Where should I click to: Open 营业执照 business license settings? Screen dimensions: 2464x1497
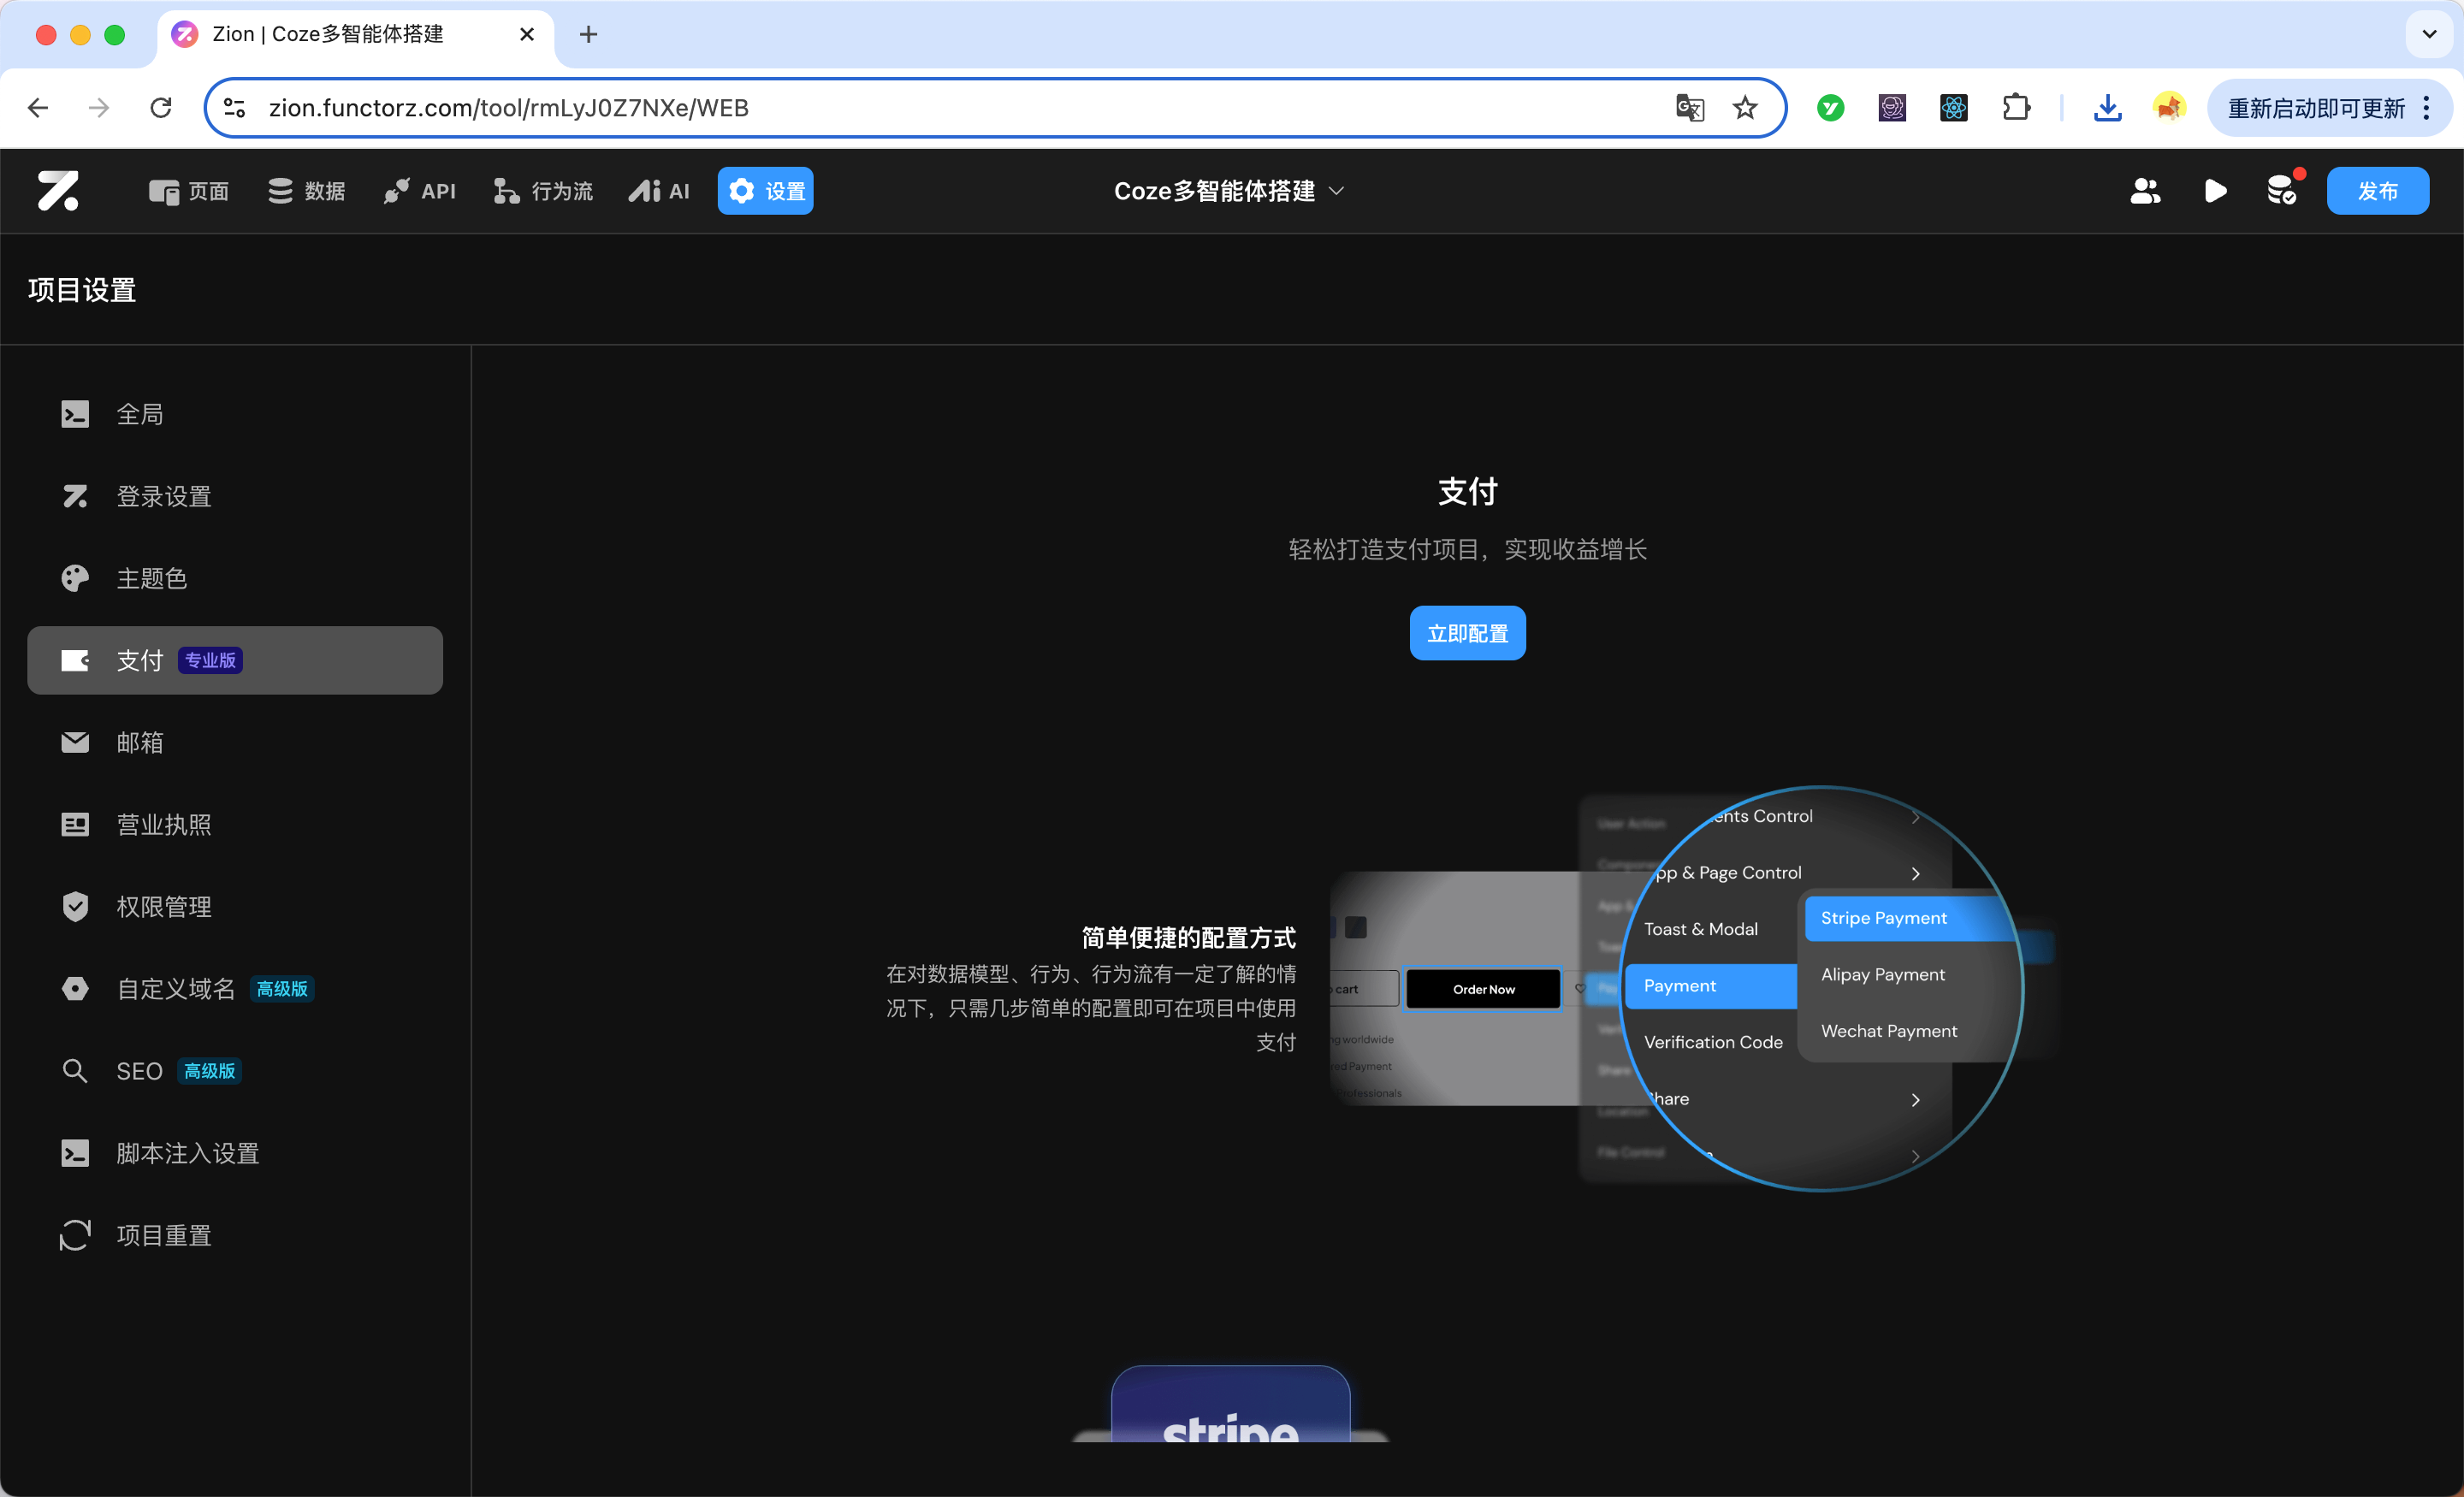pos(235,824)
